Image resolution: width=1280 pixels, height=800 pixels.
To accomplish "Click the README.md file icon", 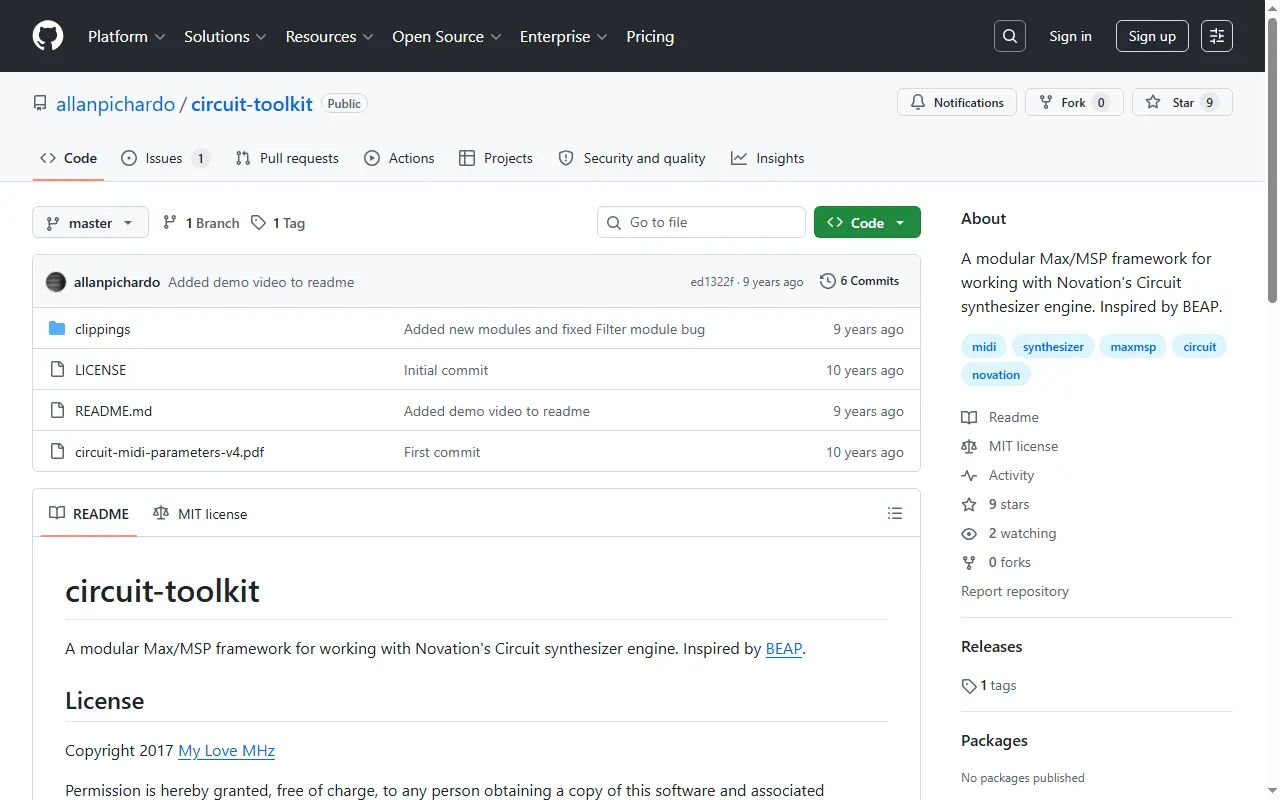I will [x=57, y=411].
